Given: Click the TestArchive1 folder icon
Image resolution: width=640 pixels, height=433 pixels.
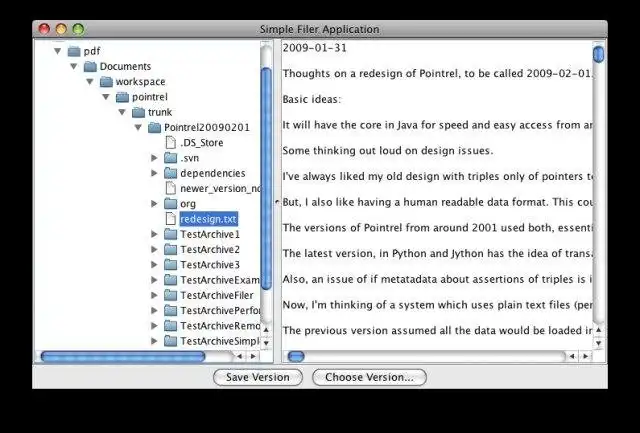Looking at the screenshot, I should click(x=171, y=234).
